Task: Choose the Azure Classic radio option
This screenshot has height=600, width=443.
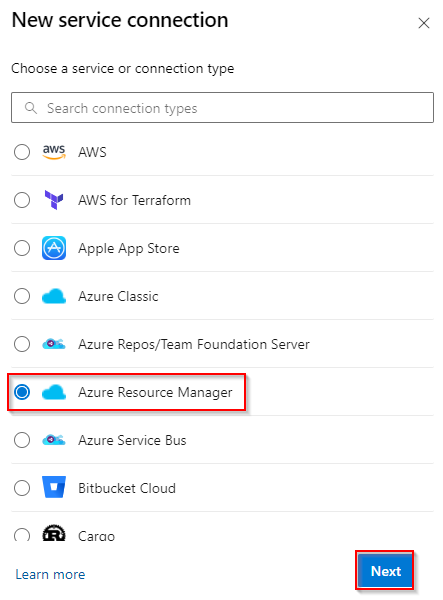Action: [22, 296]
